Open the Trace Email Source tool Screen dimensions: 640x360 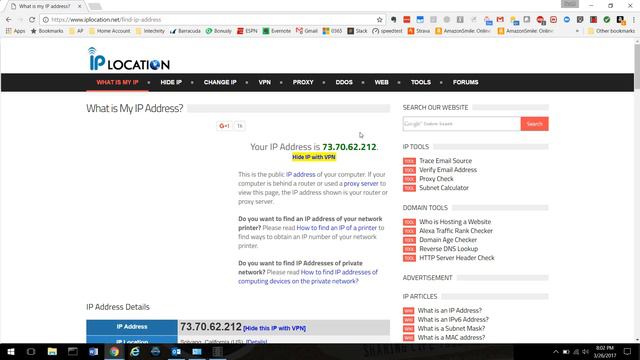tap(445, 161)
